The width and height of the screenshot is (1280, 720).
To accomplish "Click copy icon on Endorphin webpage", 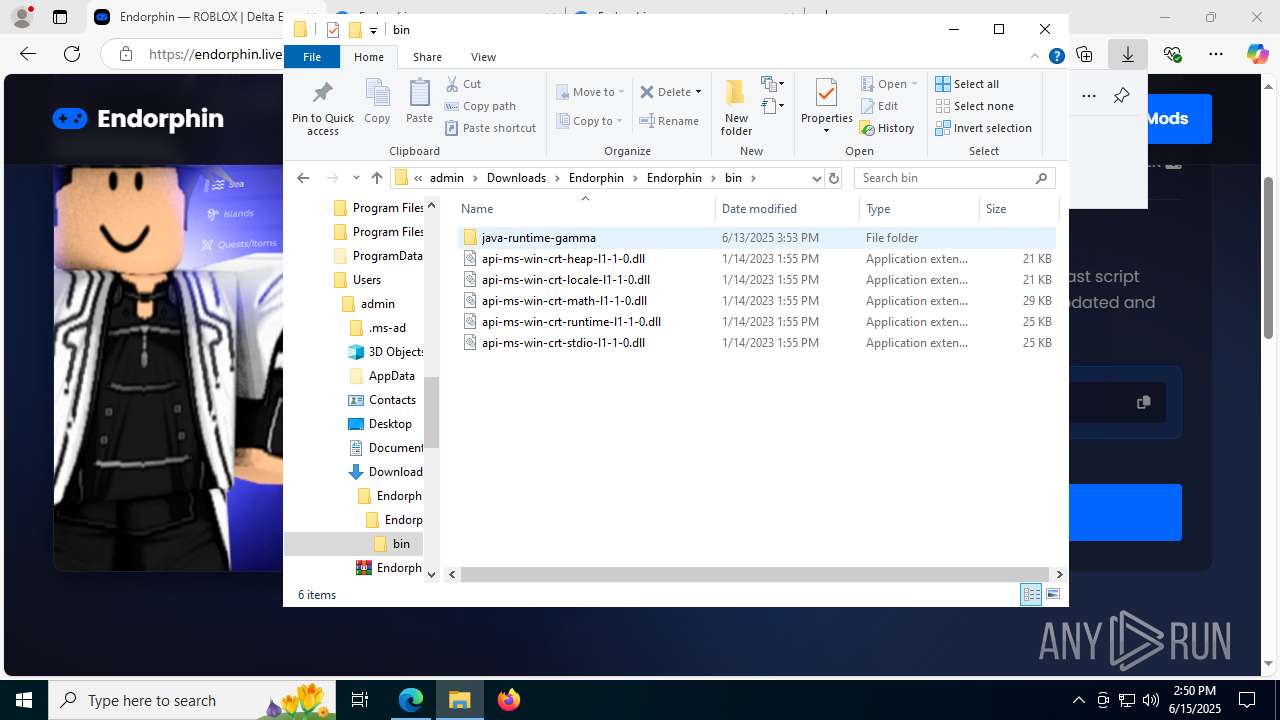I will click(1143, 402).
